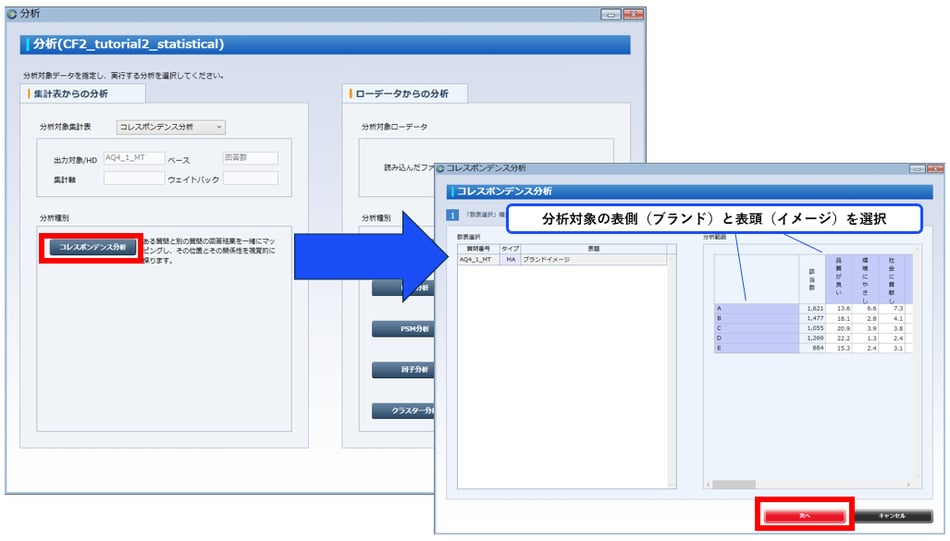The image size is (950, 541).
Task: Click the vertical scrollbar of the 数表選択 list
Action: [672, 370]
